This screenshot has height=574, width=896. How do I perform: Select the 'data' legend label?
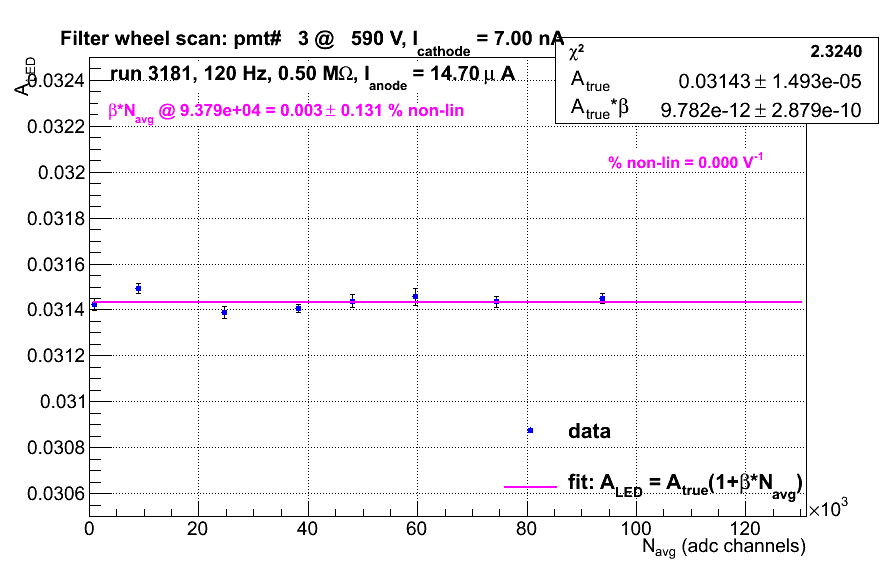pos(589,431)
